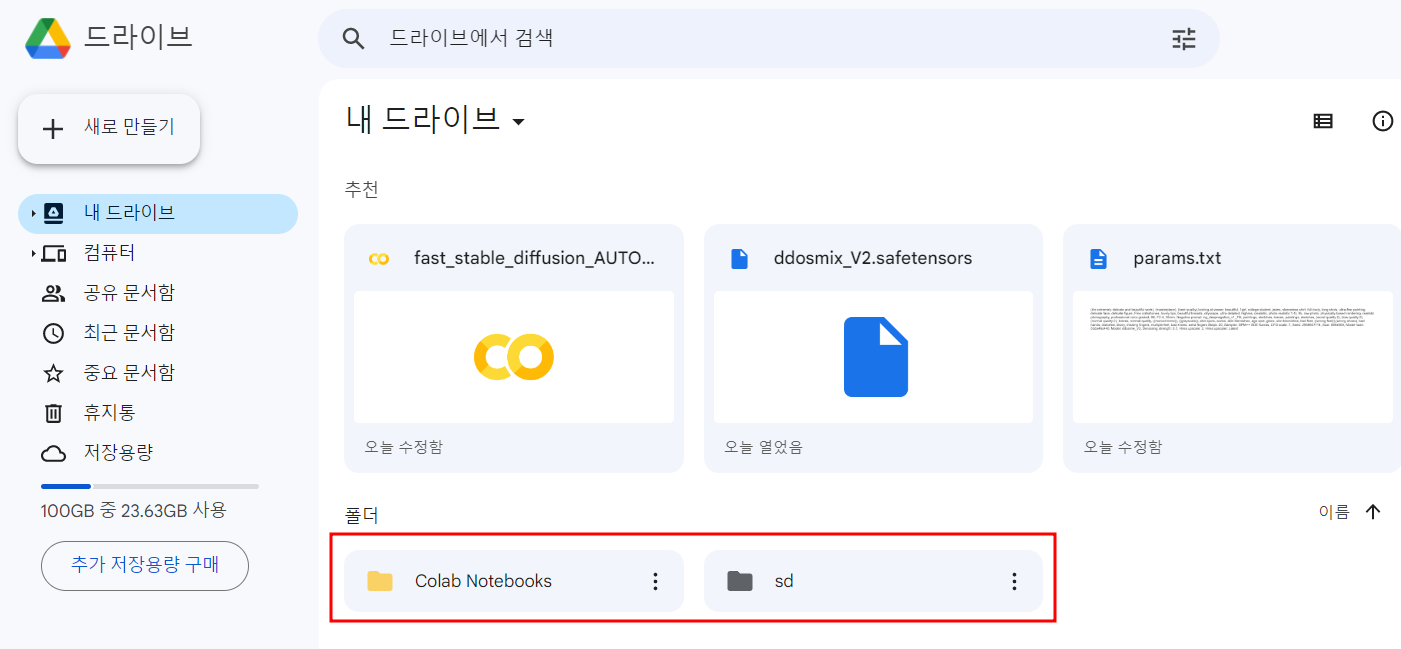Image resolution: width=1401 pixels, height=649 pixels.
Task: Click 추가 저장용량 구매 button
Action: 145,566
